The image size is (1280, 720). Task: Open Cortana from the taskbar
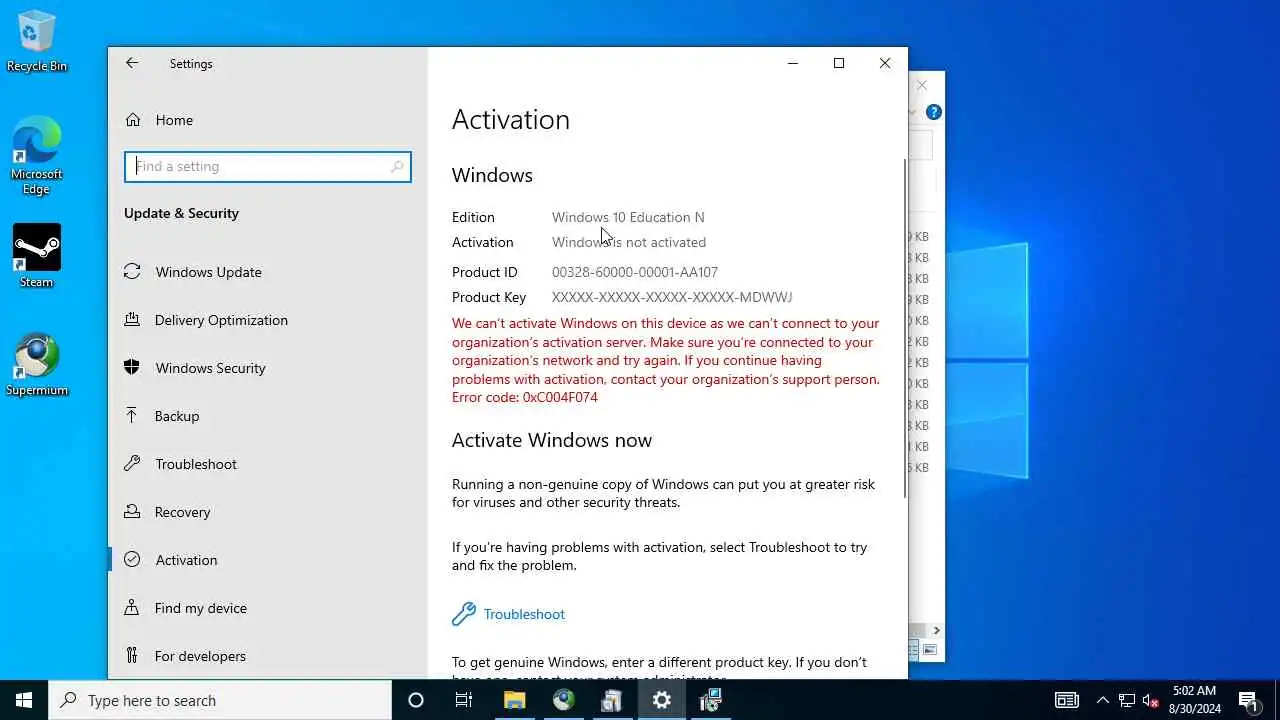coord(416,700)
